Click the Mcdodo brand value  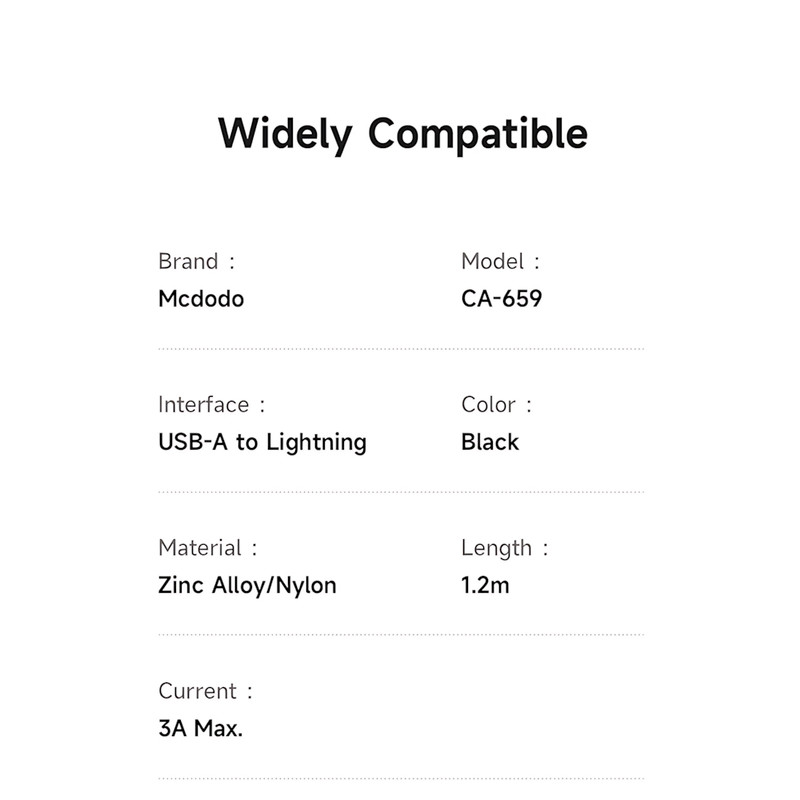click(x=201, y=299)
